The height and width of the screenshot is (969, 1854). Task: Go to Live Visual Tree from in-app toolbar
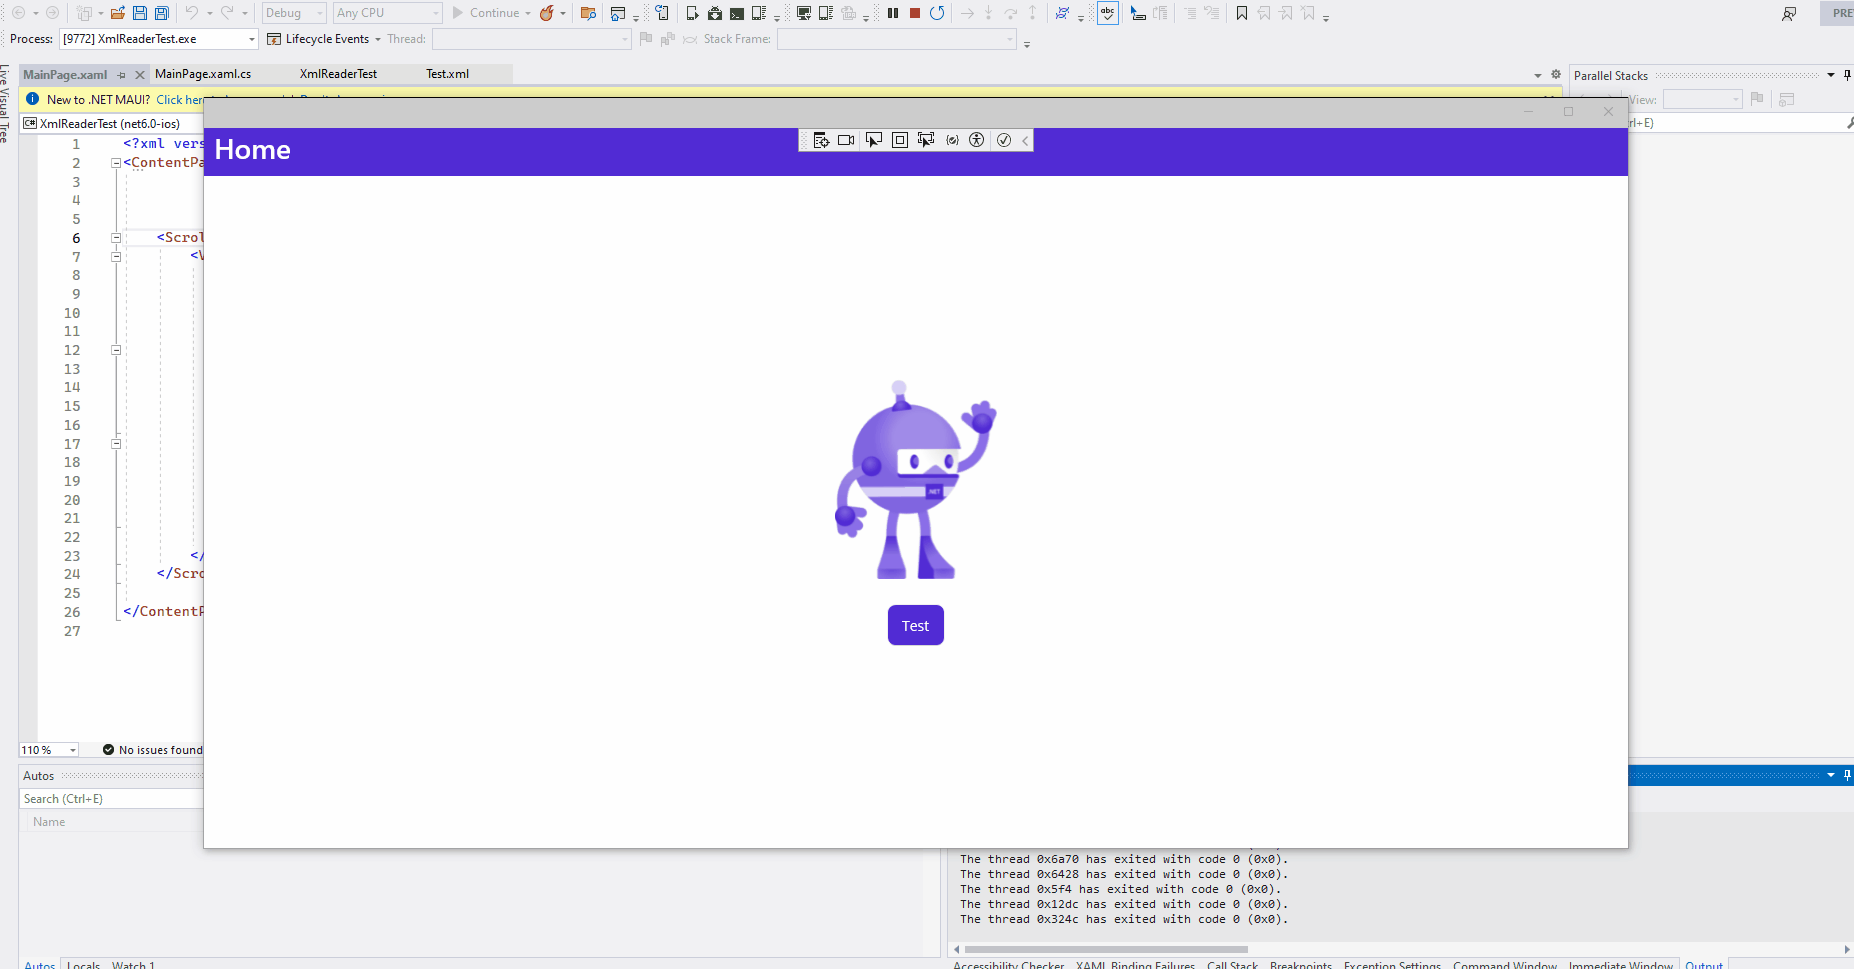(x=821, y=140)
